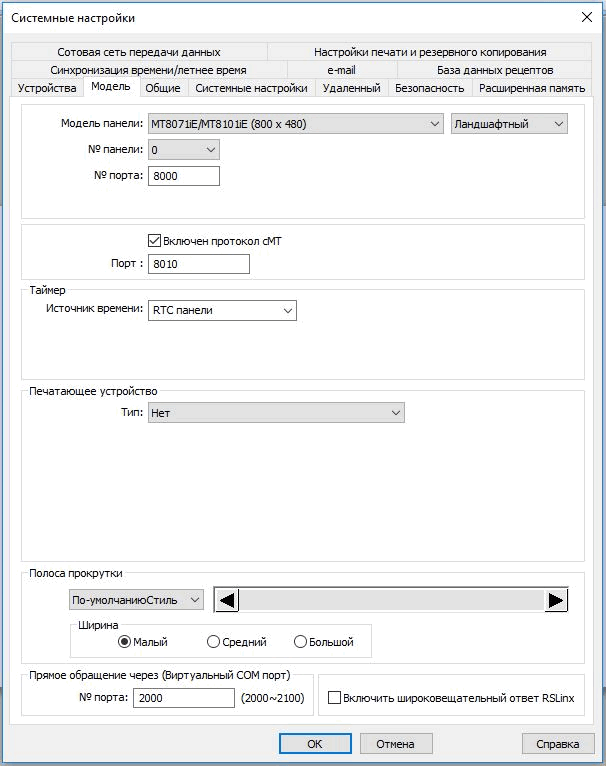Image resolution: width=606 pixels, height=766 pixels.
Task: Confirm with the OK button
Action: click(315, 744)
